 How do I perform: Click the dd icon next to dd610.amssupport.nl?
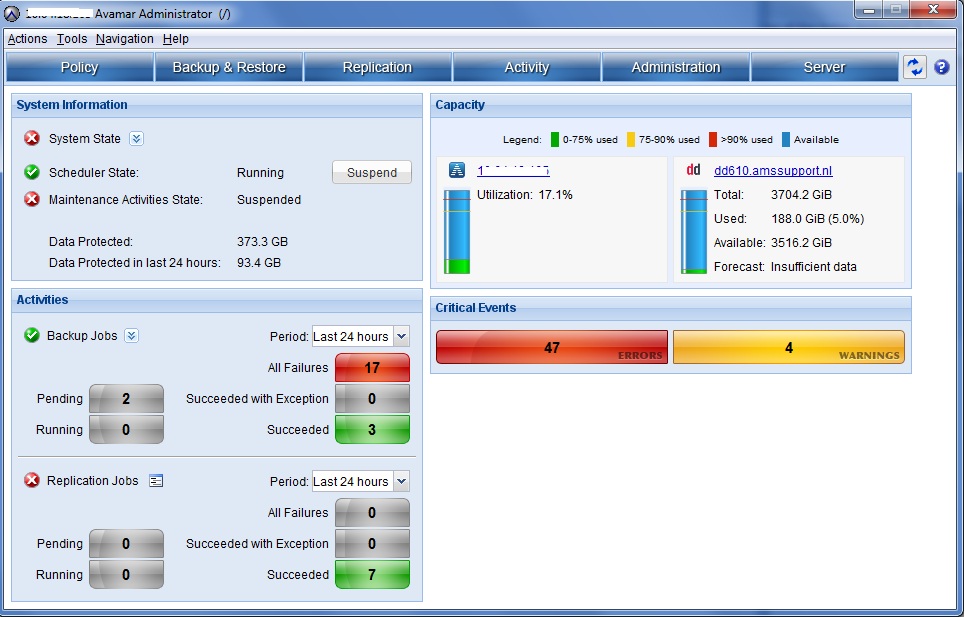693,169
